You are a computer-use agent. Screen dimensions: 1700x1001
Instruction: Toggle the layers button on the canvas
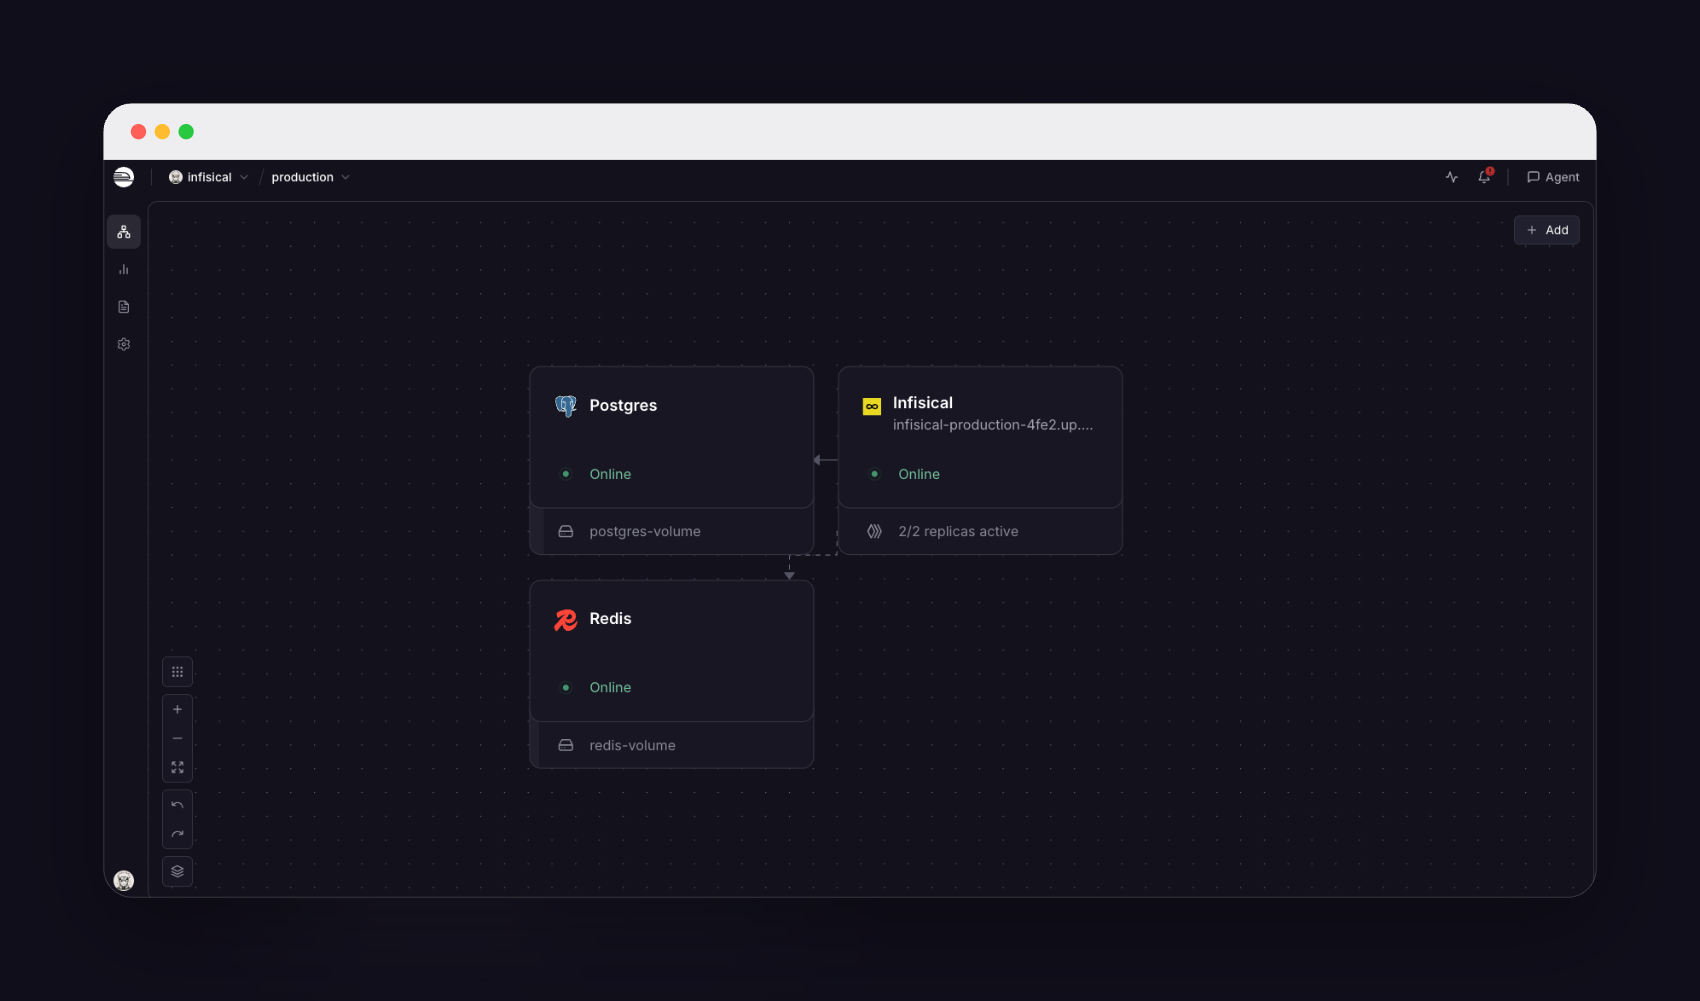[x=177, y=871]
